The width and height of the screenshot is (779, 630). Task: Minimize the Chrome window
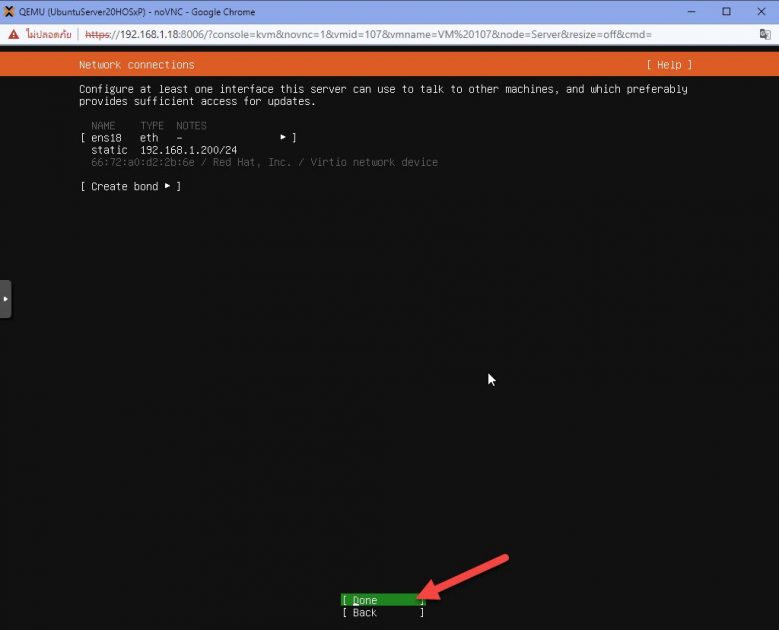692,11
